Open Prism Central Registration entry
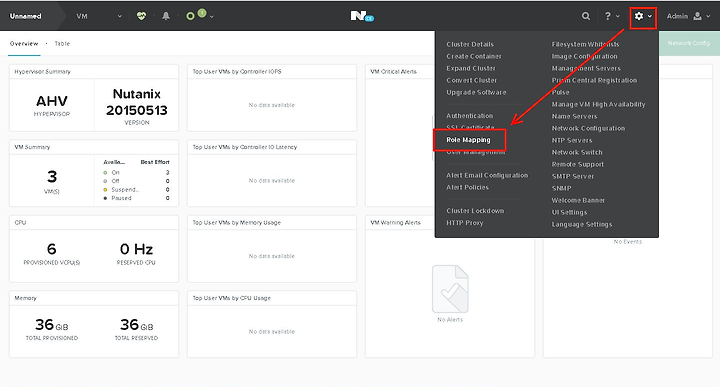The width and height of the screenshot is (720, 387). 594,80
